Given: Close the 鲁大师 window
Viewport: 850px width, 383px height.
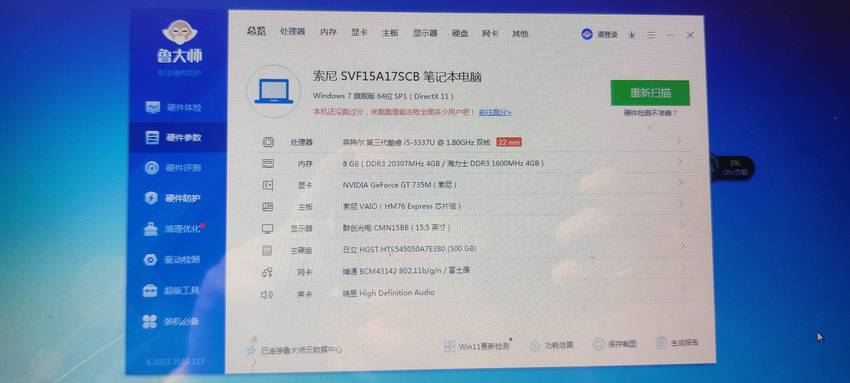Looking at the screenshot, I should (690, 35).
